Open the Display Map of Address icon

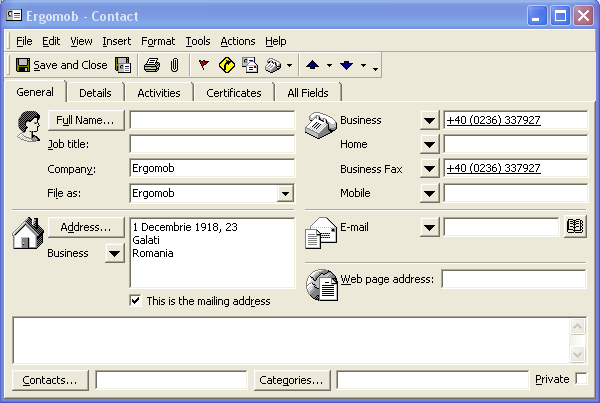227,65
